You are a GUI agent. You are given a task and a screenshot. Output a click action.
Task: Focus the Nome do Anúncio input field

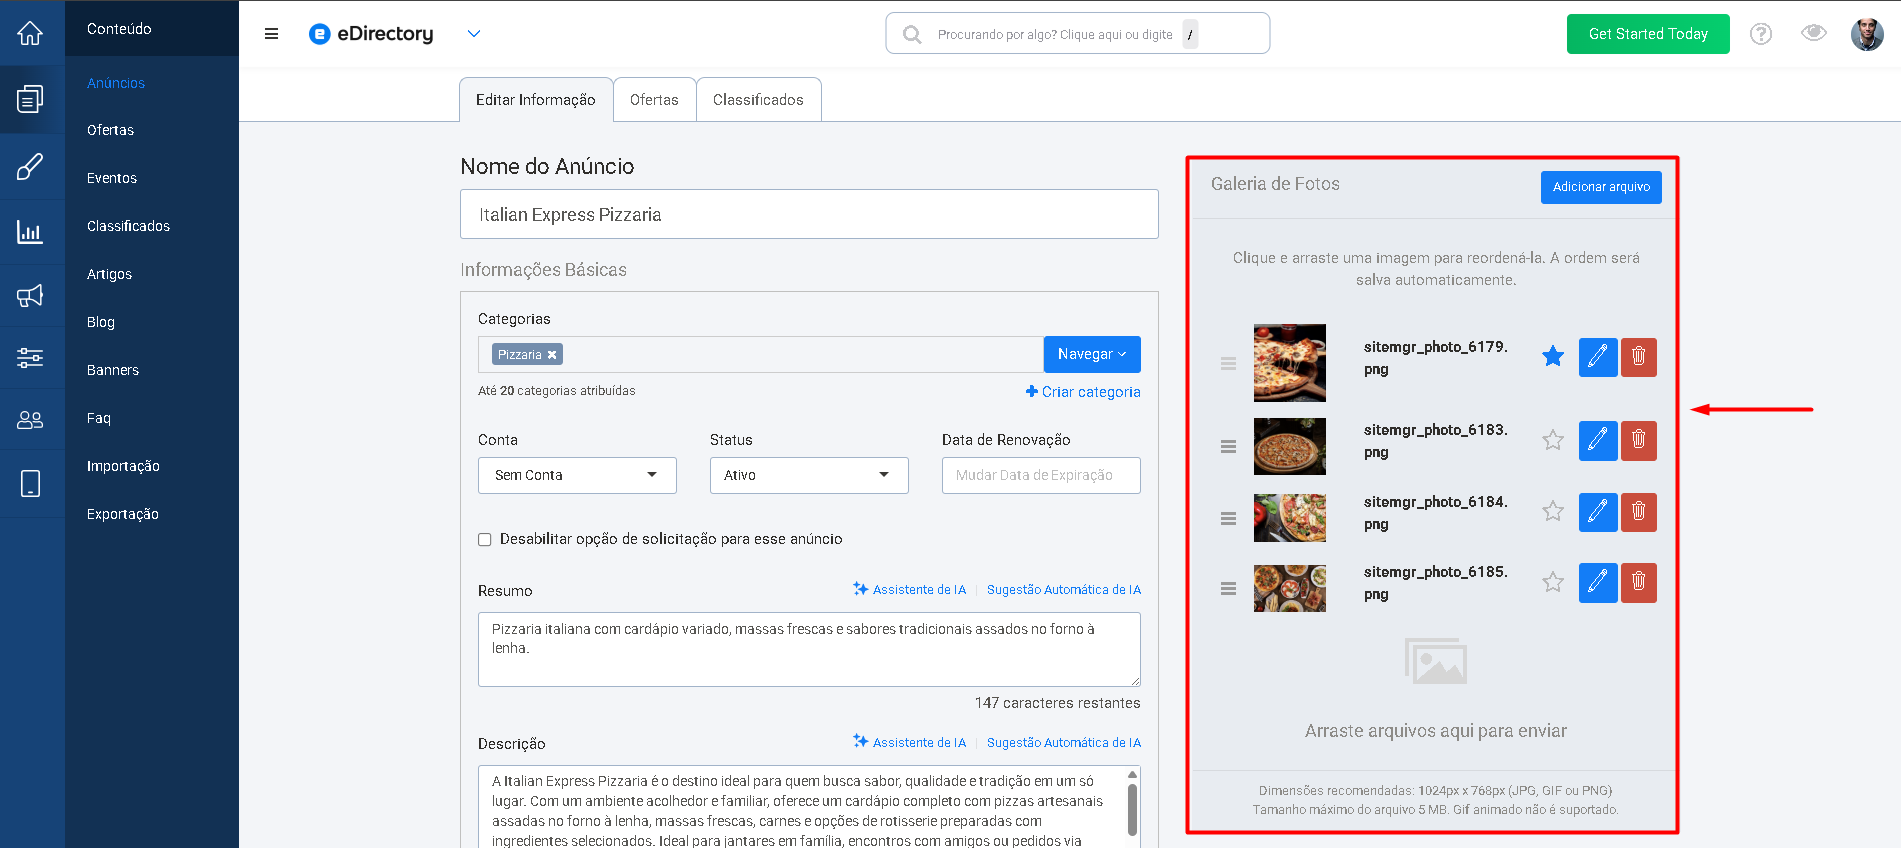click(x=809, y=214)
